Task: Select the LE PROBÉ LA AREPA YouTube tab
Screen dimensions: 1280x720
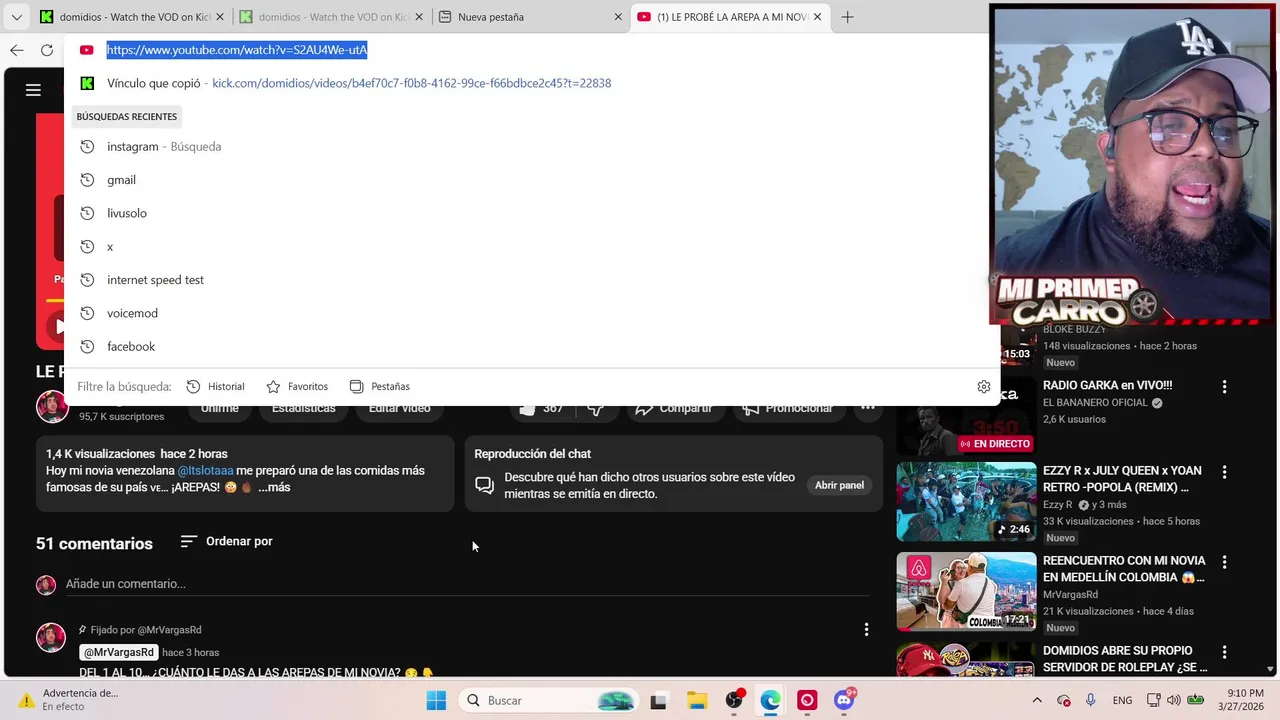Action: point(730,17)
